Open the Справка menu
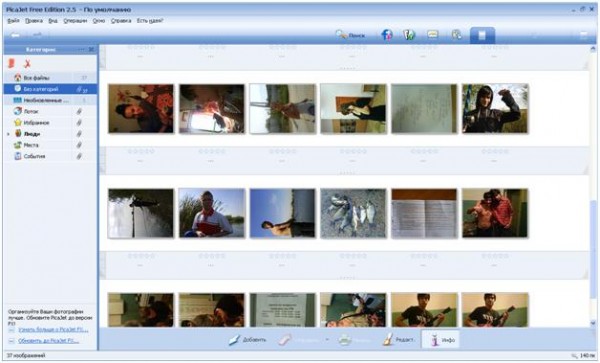600x363 pixels. tap(121, 21)
